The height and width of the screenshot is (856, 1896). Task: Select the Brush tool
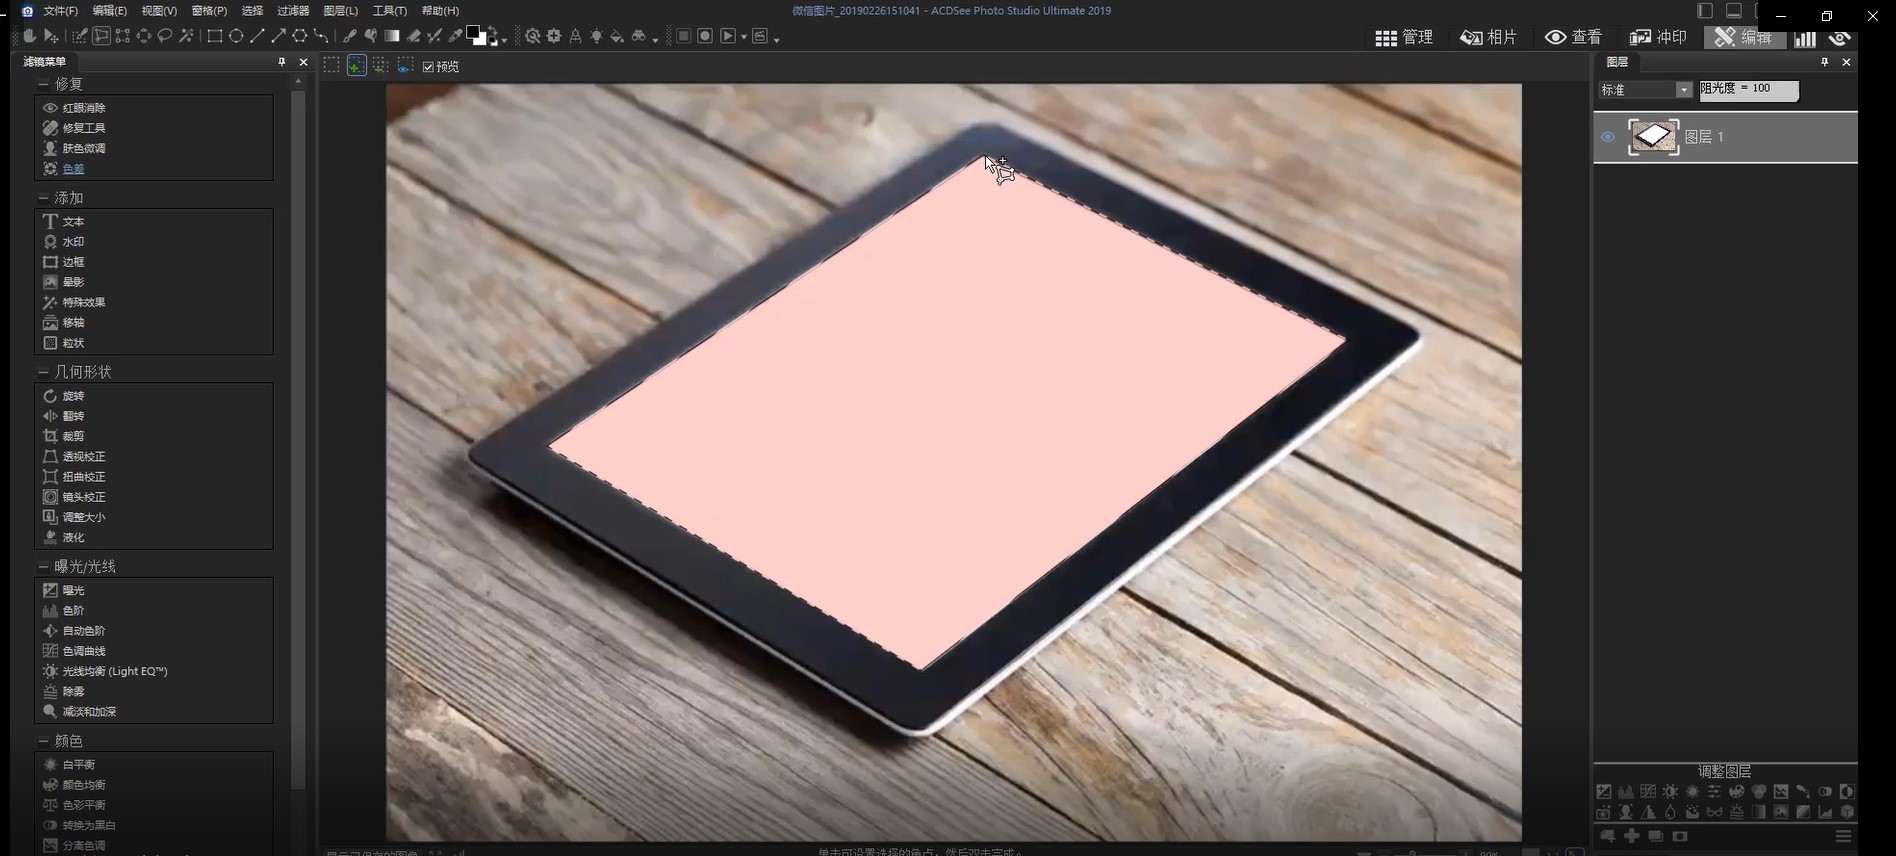pos(349,36)
